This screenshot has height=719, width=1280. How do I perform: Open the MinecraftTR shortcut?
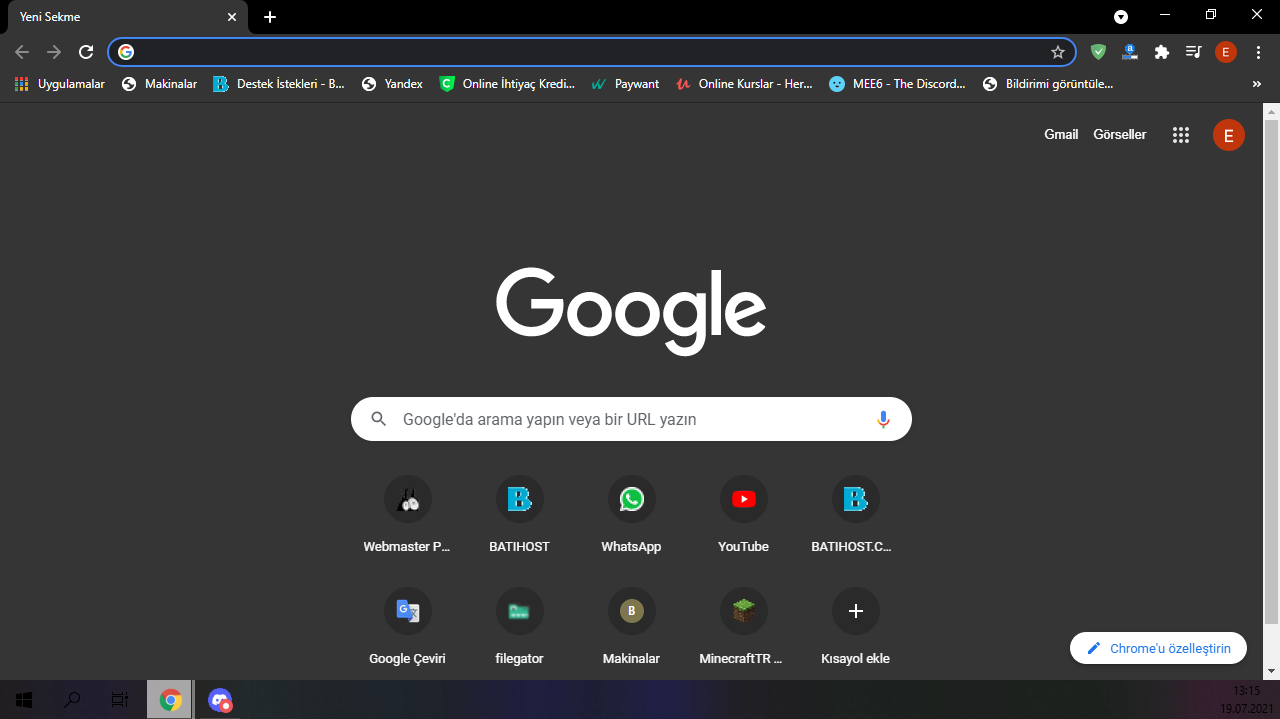[x=744, y=627]
